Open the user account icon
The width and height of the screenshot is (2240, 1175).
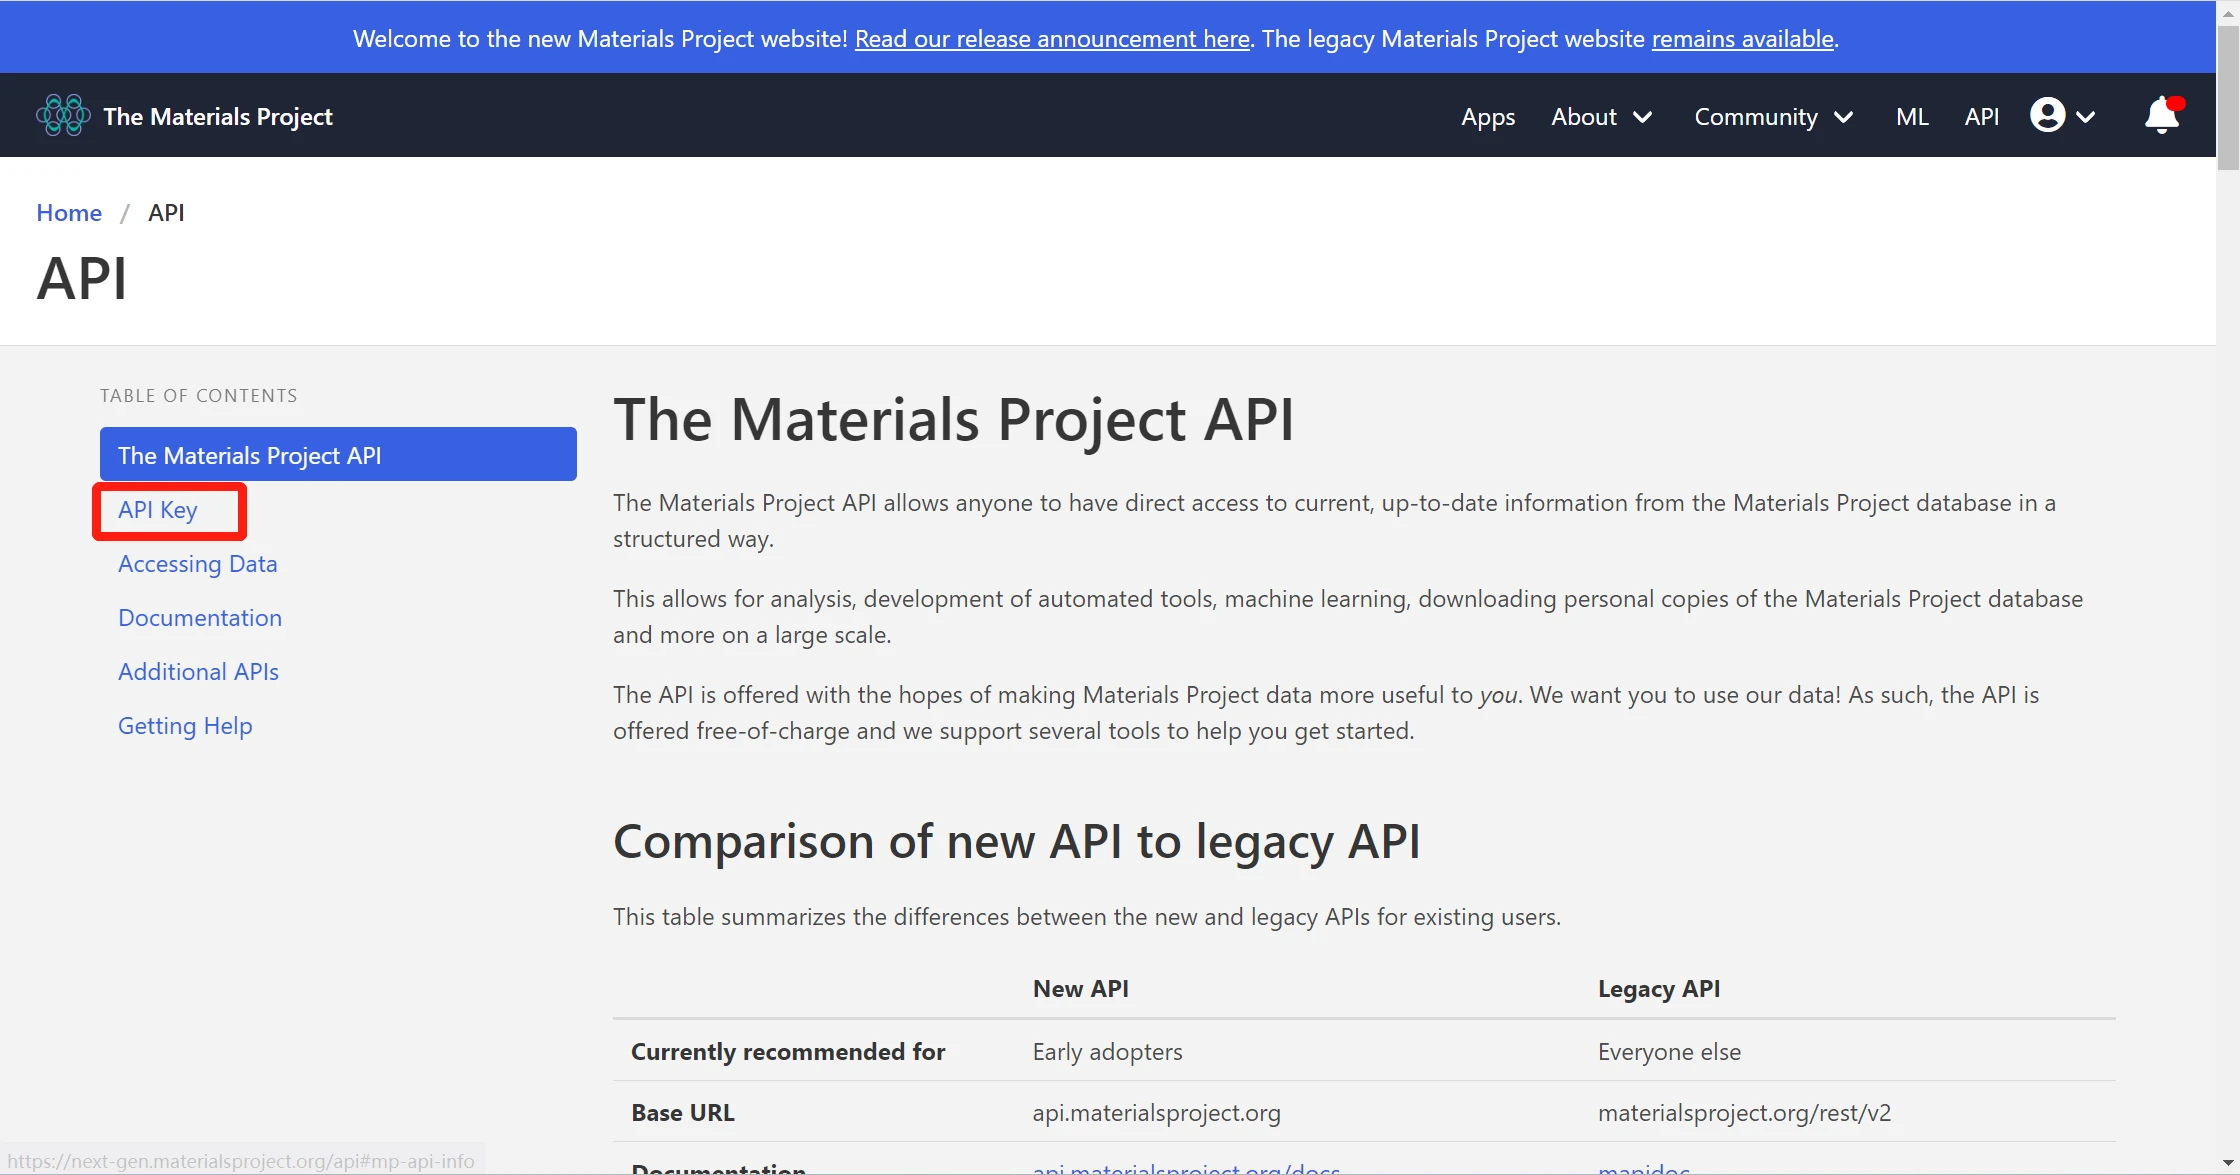2046,115
